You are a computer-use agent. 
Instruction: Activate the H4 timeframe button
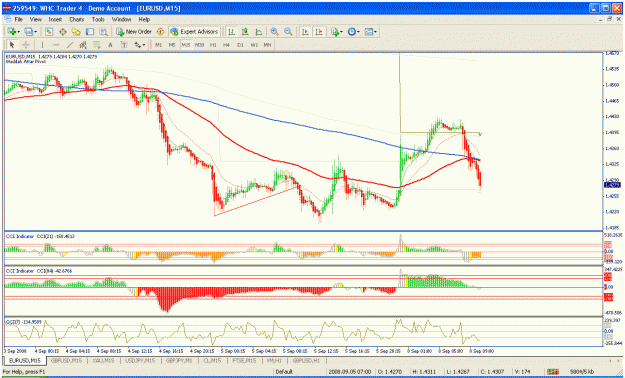tap(226, 45)
